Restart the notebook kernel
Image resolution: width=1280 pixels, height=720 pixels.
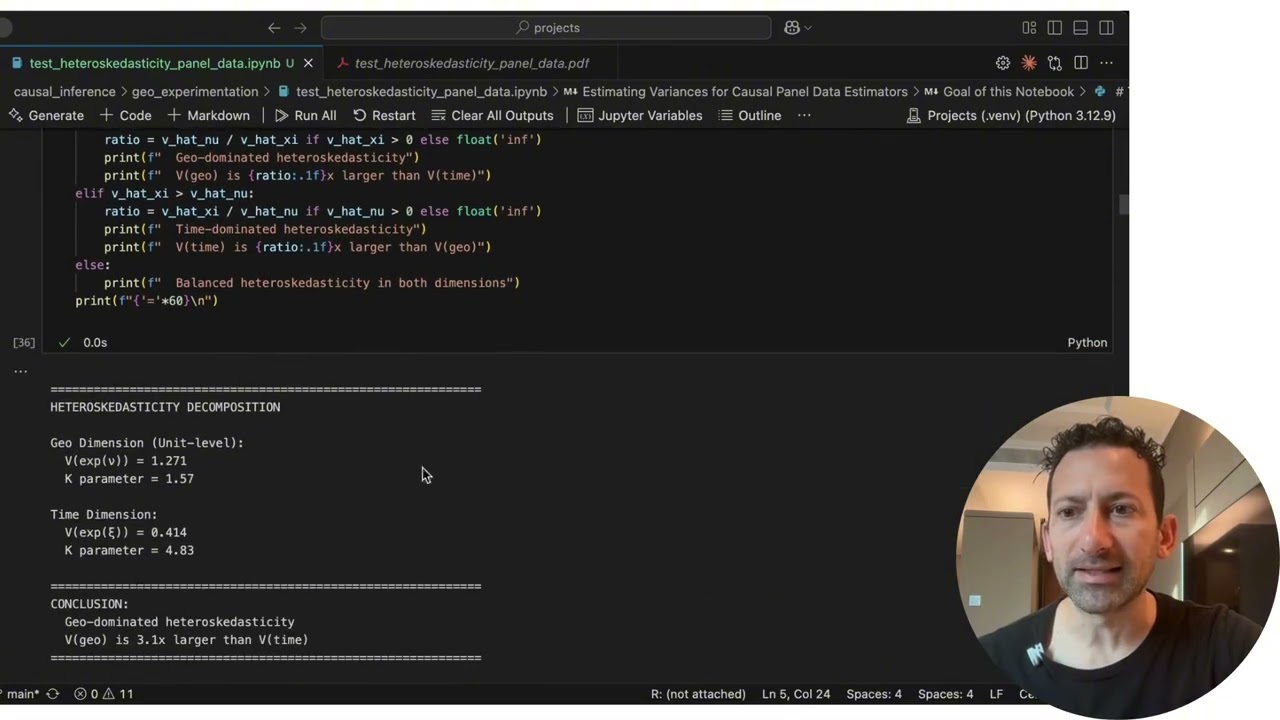pyautogui.click(x=384, y=115)
